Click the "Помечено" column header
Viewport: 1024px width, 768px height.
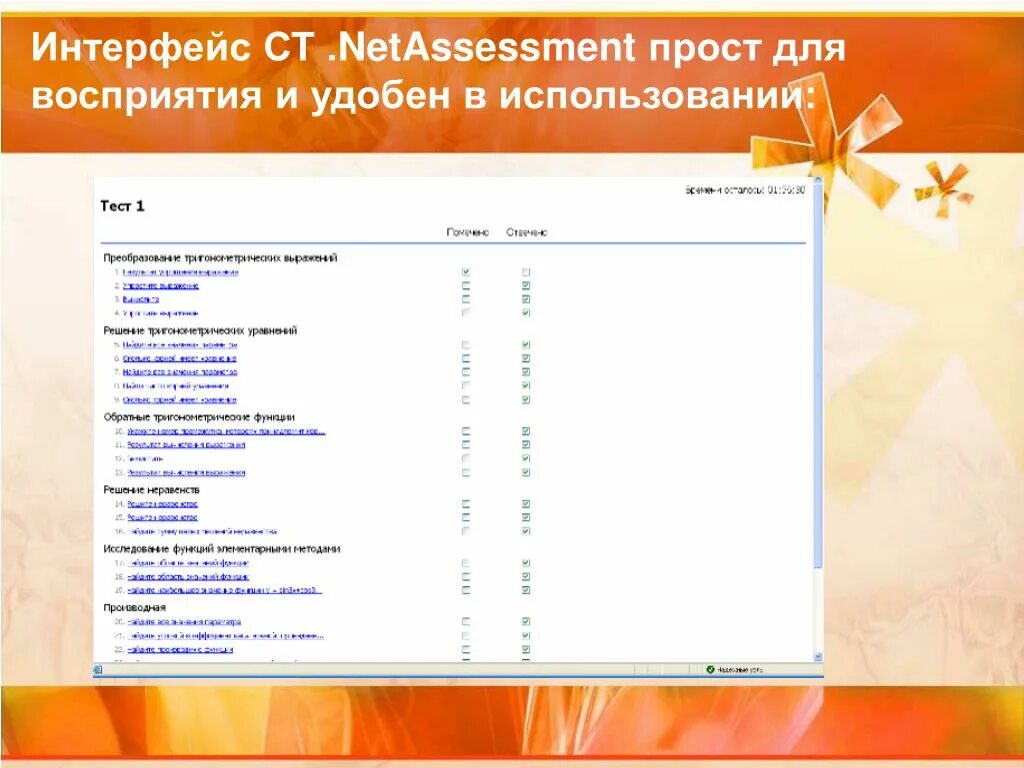(468, 232)
